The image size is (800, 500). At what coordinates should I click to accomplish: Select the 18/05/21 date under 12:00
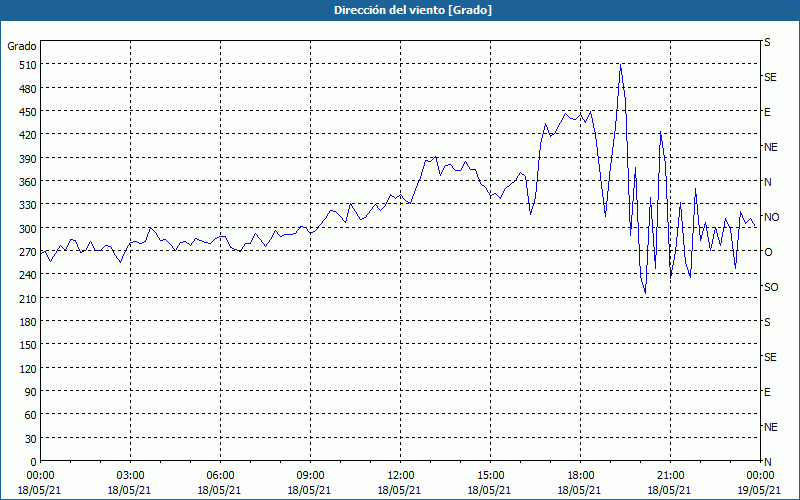[400, 490]
